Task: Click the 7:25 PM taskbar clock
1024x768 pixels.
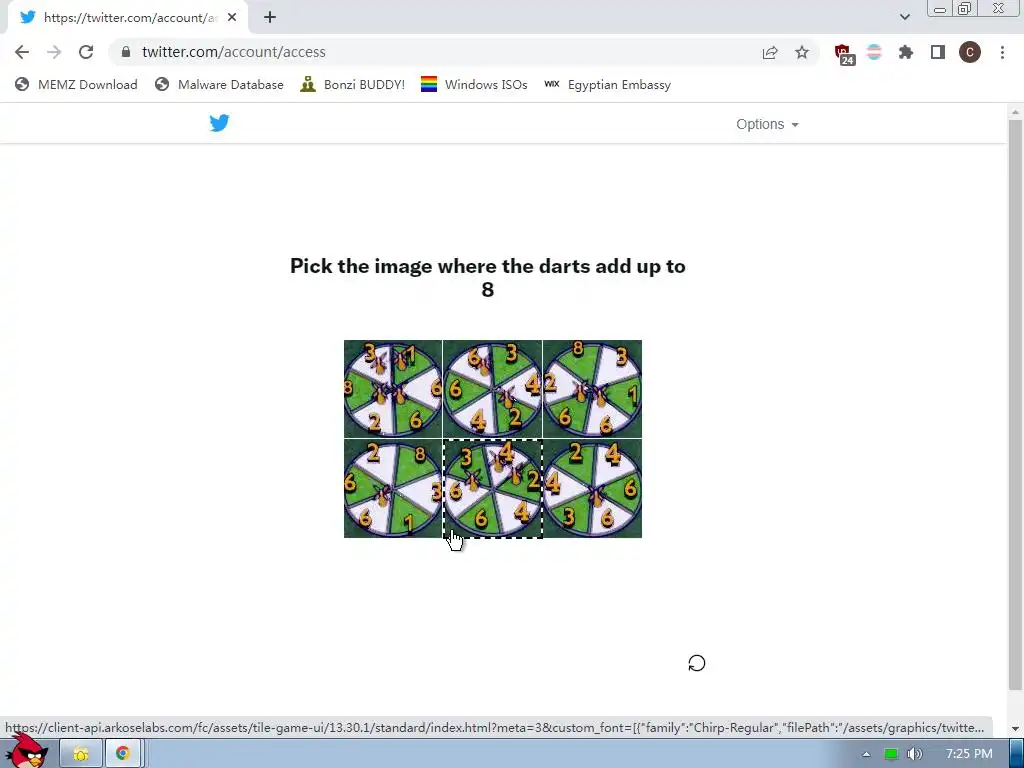Action: pos(969,754)
